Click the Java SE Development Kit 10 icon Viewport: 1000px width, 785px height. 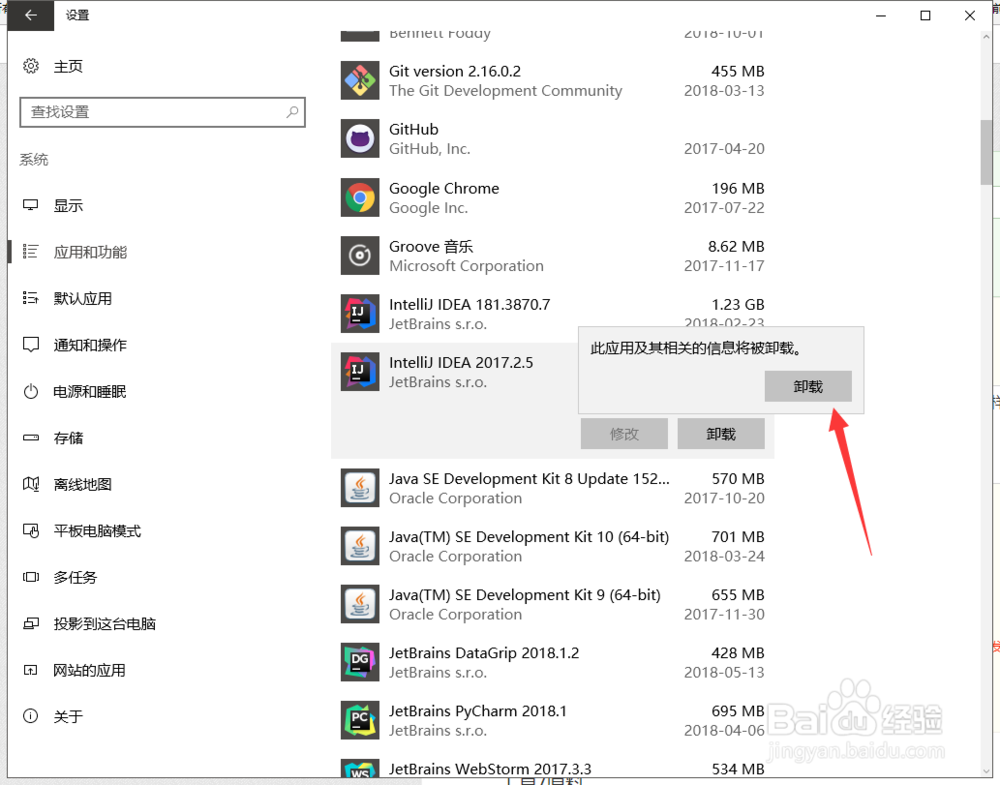pyautogui.click(x=360, y=546)
